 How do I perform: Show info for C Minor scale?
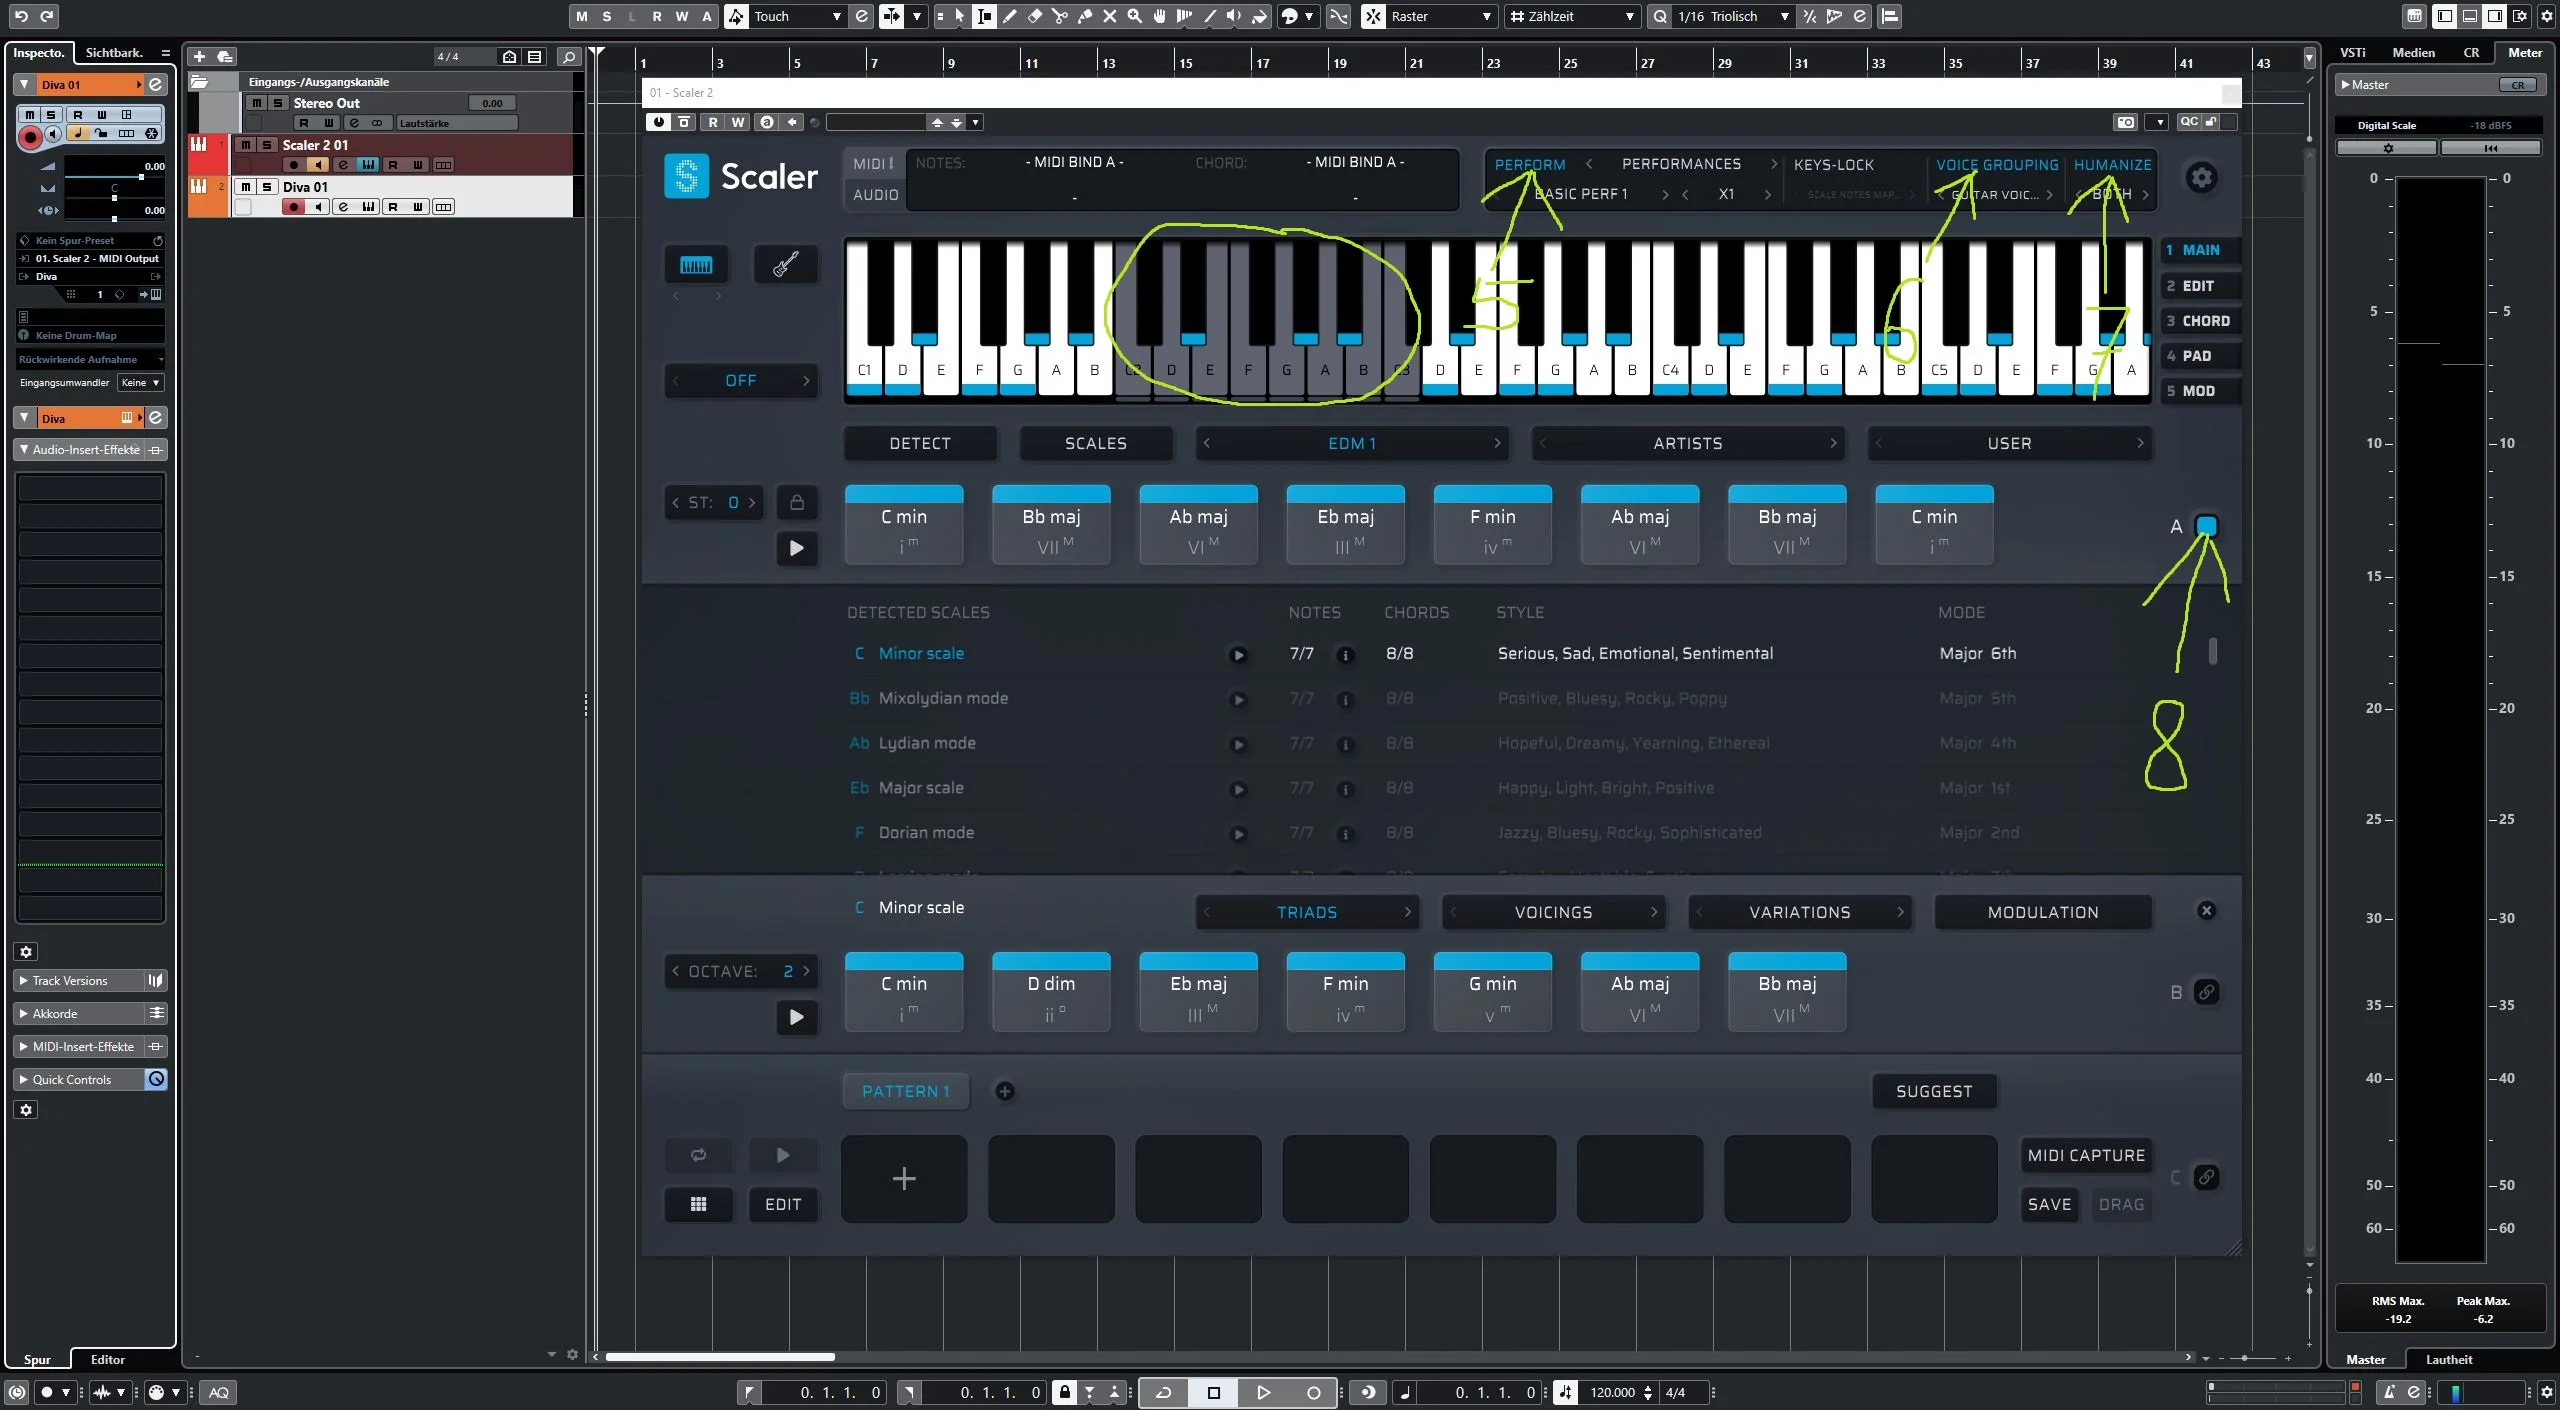pyautogui.click(x=1346, y=655)
